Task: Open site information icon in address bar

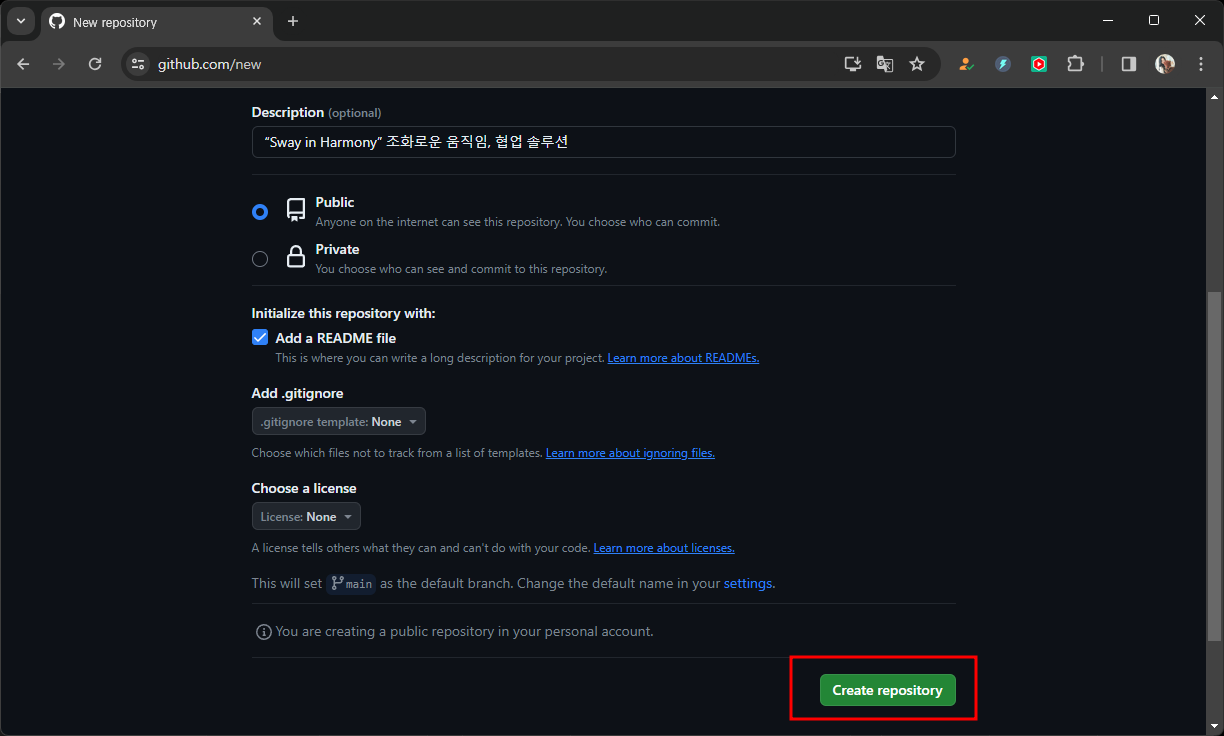Action: [138, 64]
